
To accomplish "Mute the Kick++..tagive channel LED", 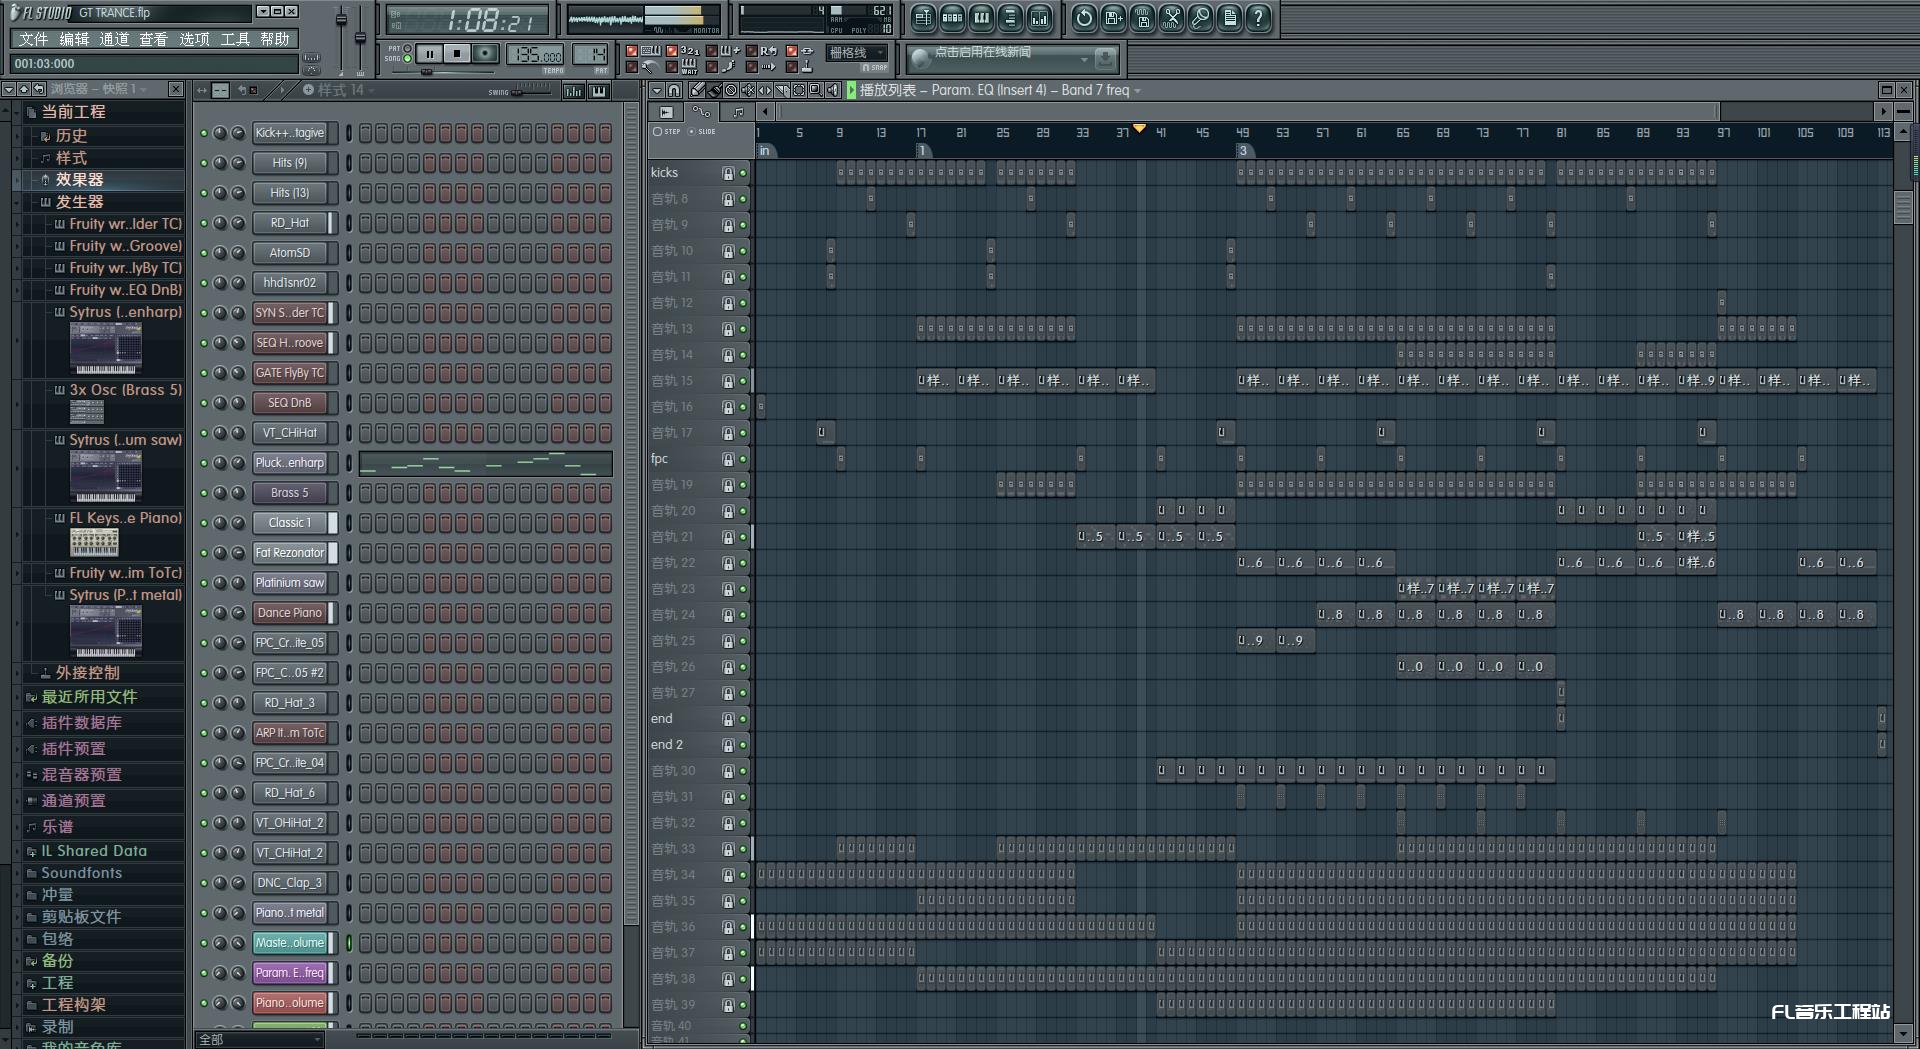I will click(204, 133).
